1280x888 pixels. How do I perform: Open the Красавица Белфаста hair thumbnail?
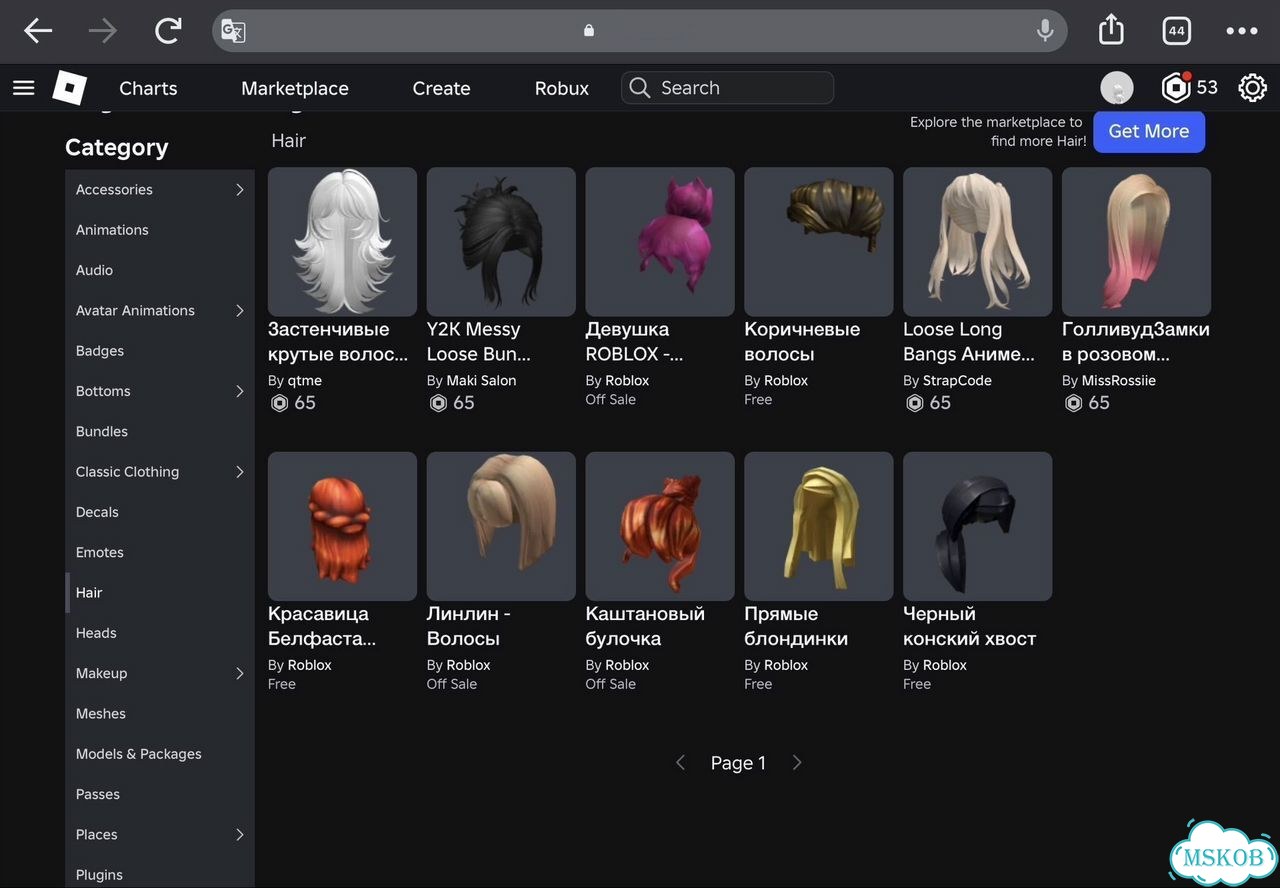tap(342, 526)
